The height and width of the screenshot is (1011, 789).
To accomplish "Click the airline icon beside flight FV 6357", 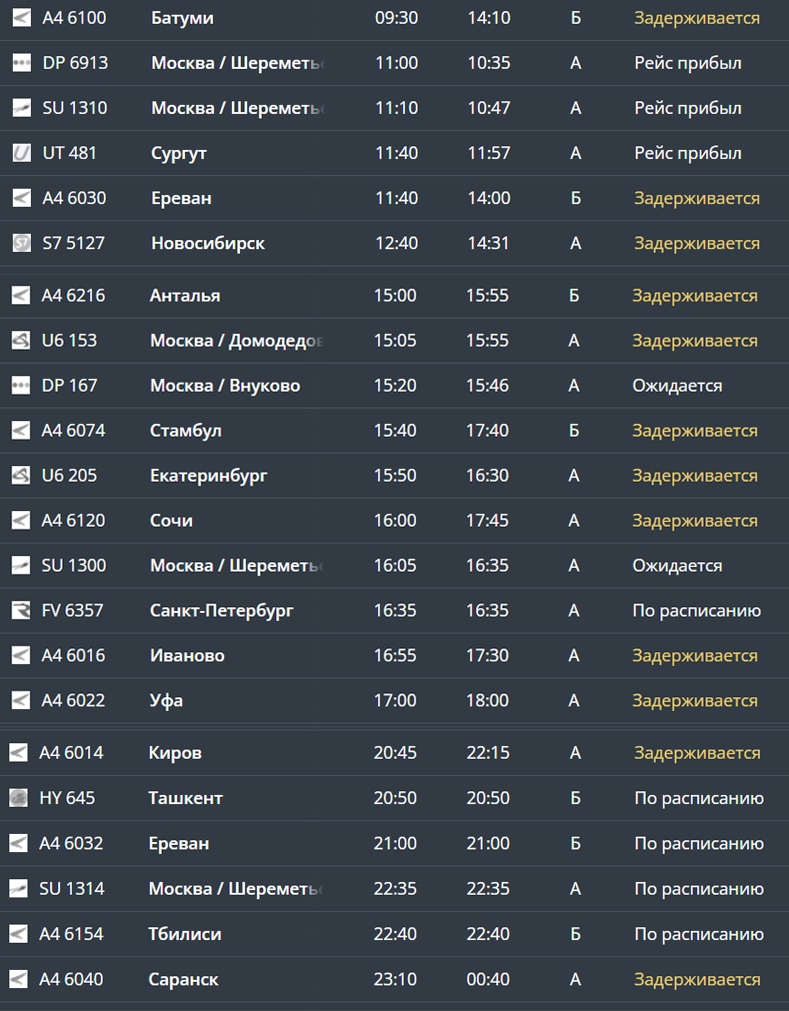I will pos(20,611).
